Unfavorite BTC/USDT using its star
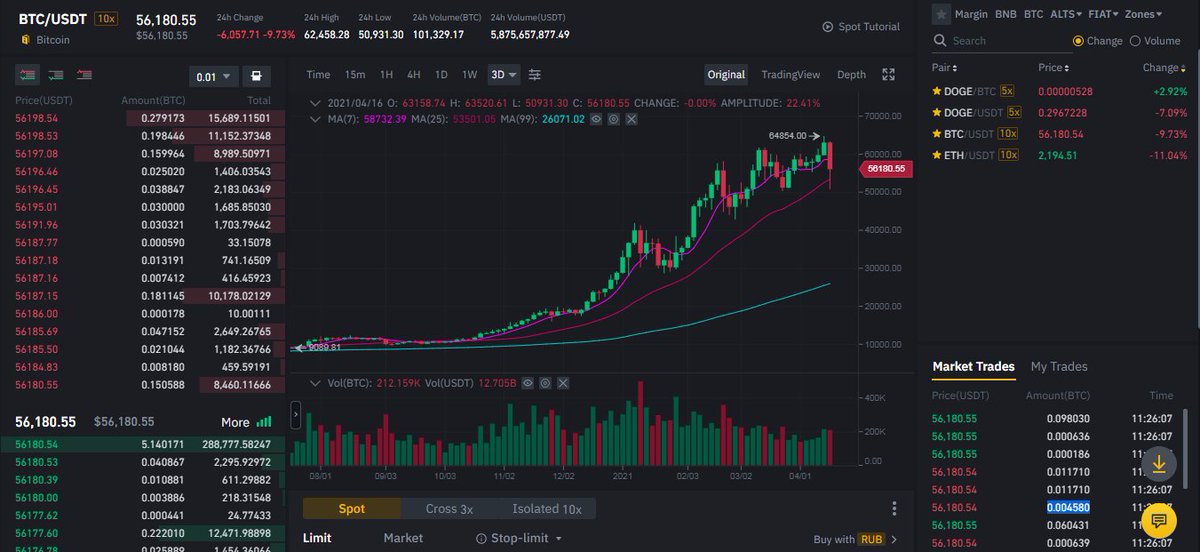This screenshot has width=1200, height=552. (937, 133)
